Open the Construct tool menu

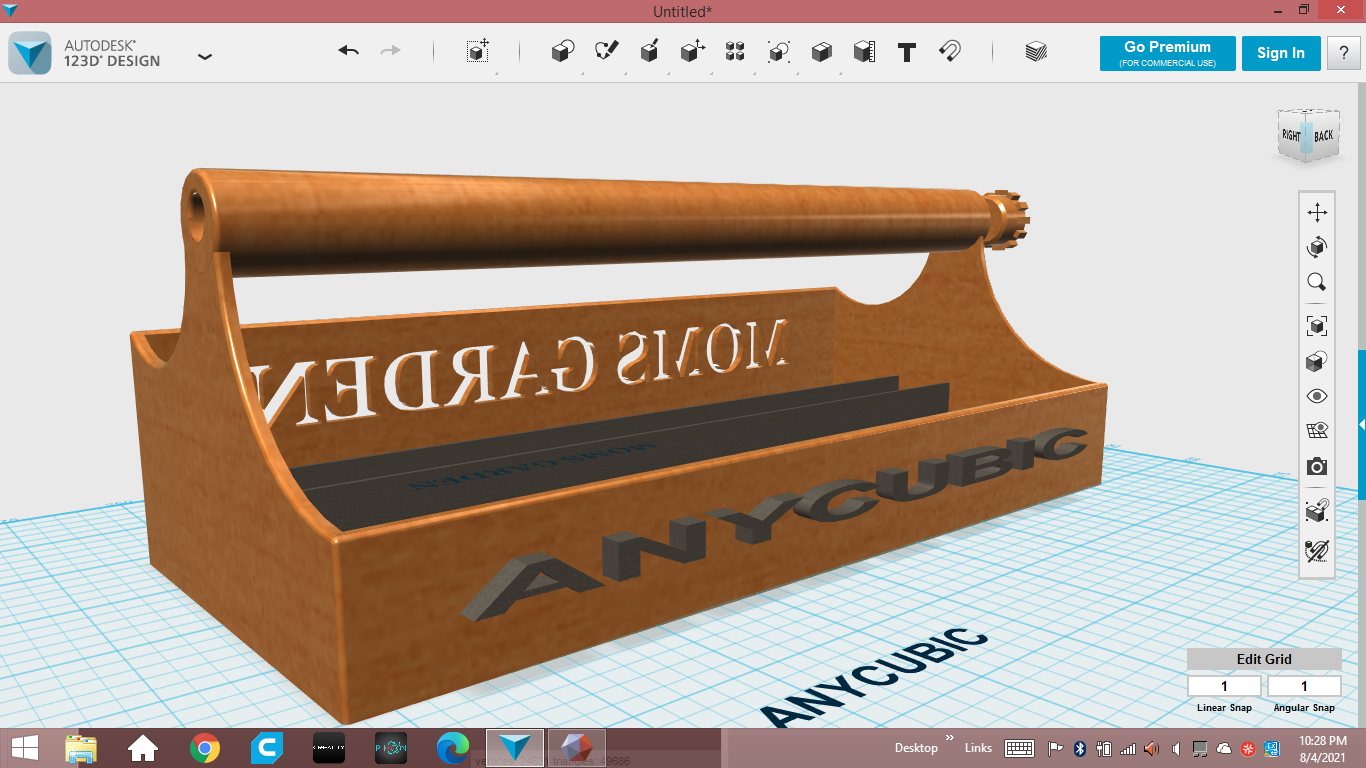[649, 52]
